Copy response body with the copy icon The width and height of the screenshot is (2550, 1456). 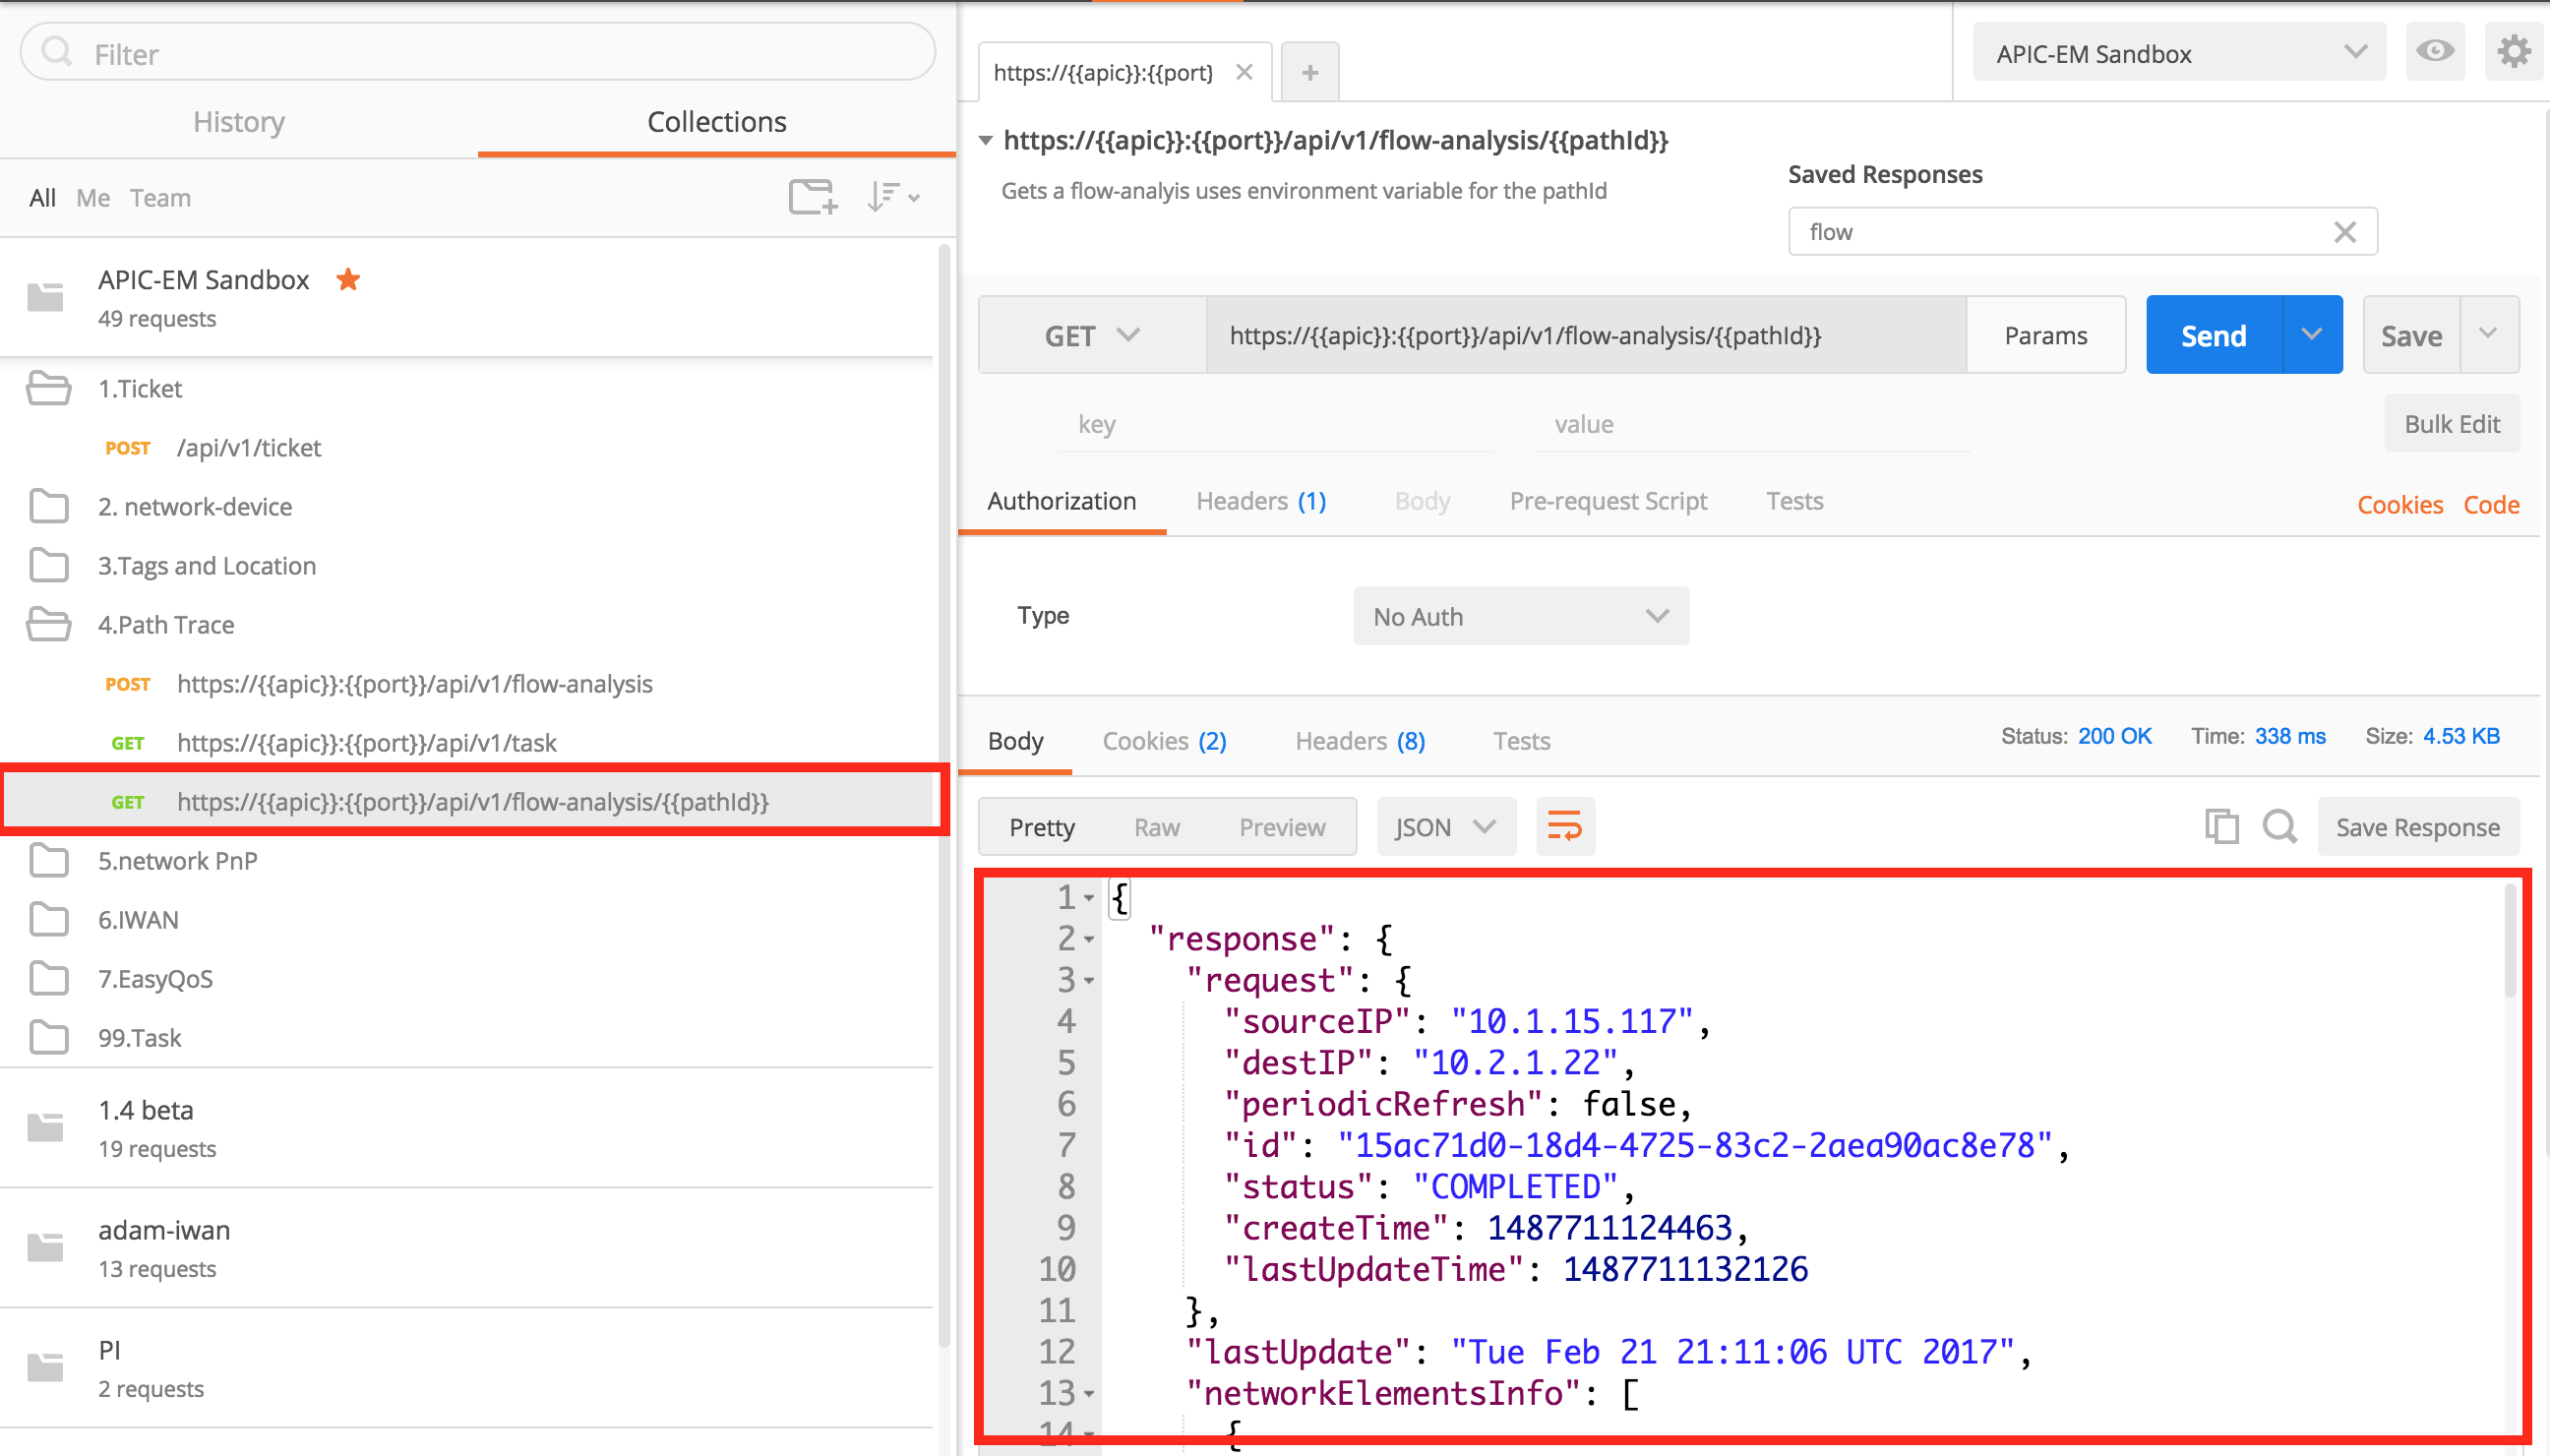click(2221, 826)
